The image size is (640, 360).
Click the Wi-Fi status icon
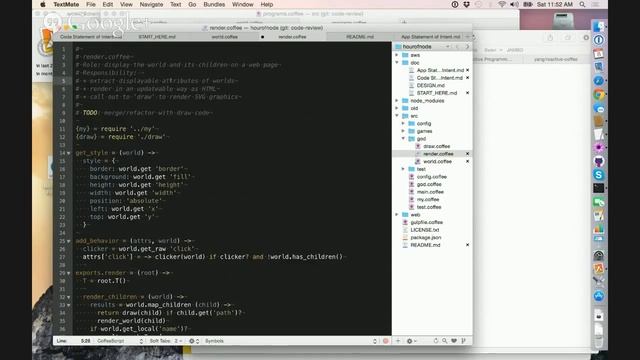(502, 4)
